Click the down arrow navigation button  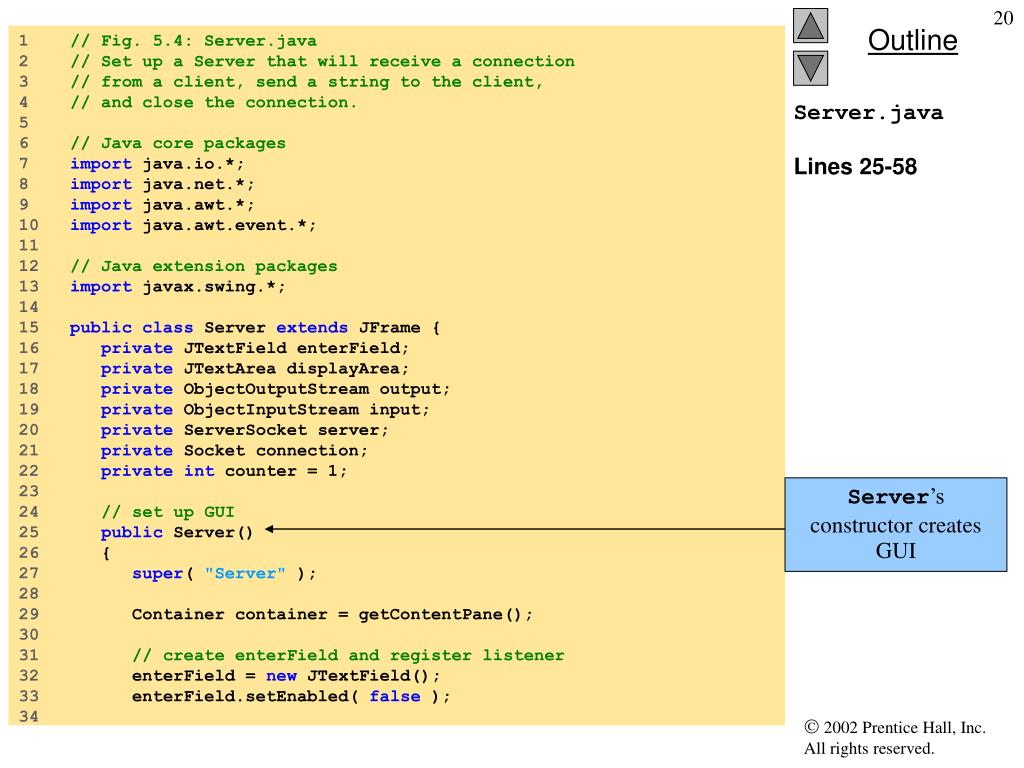810,69
